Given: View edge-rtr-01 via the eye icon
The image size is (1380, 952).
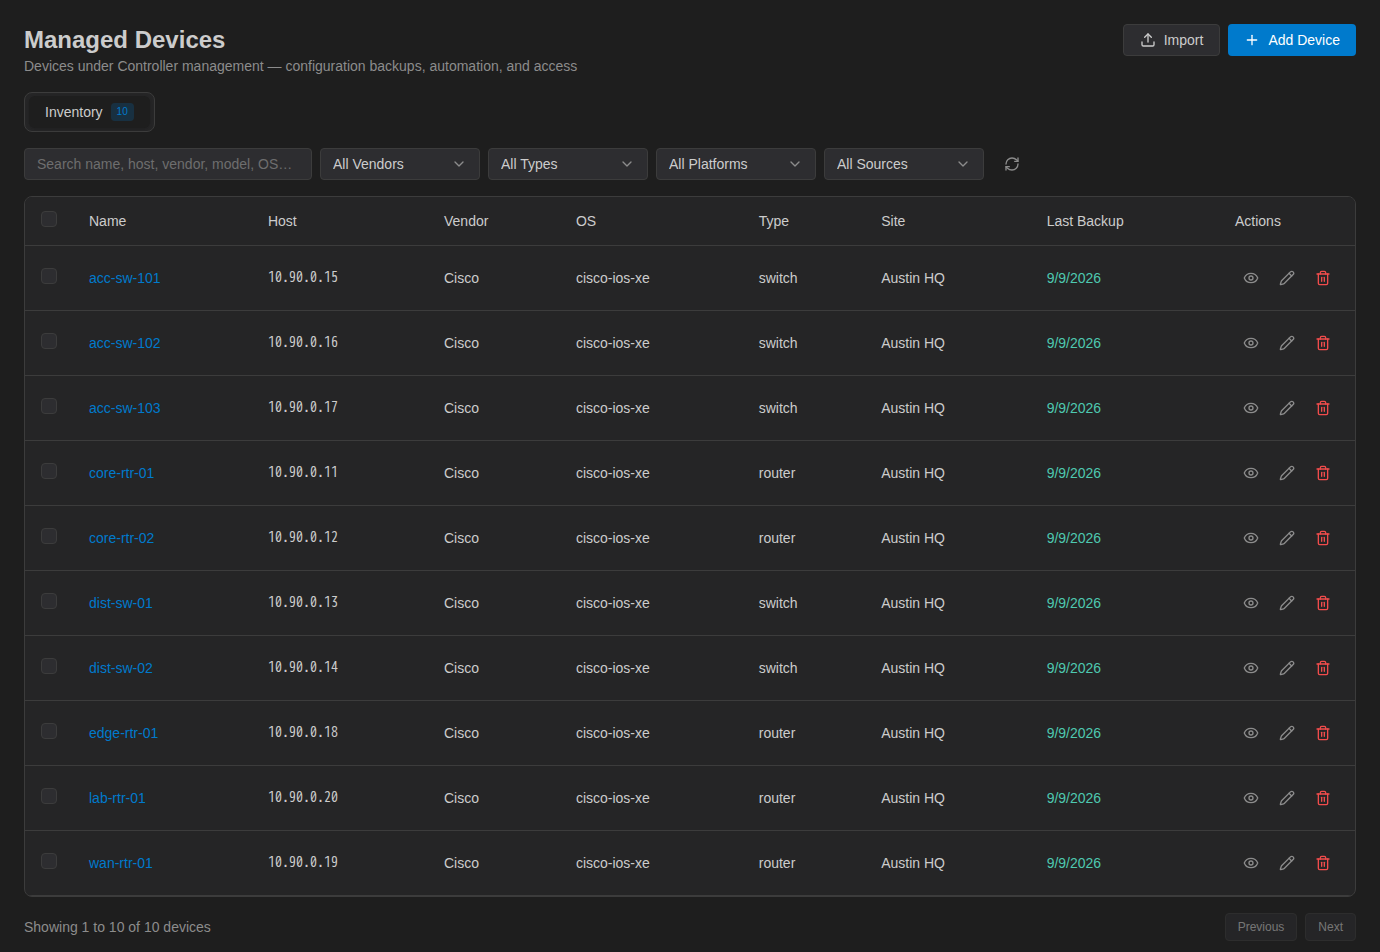Looking at the screenshot, I should [1251, 733].
